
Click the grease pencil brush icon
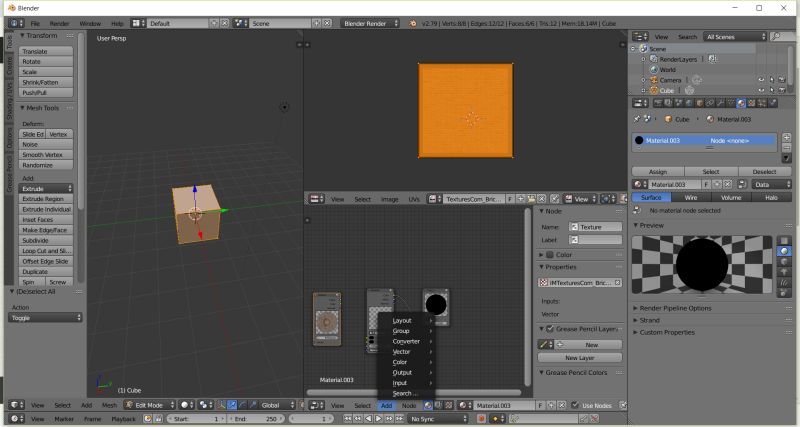tap(544, 345)
